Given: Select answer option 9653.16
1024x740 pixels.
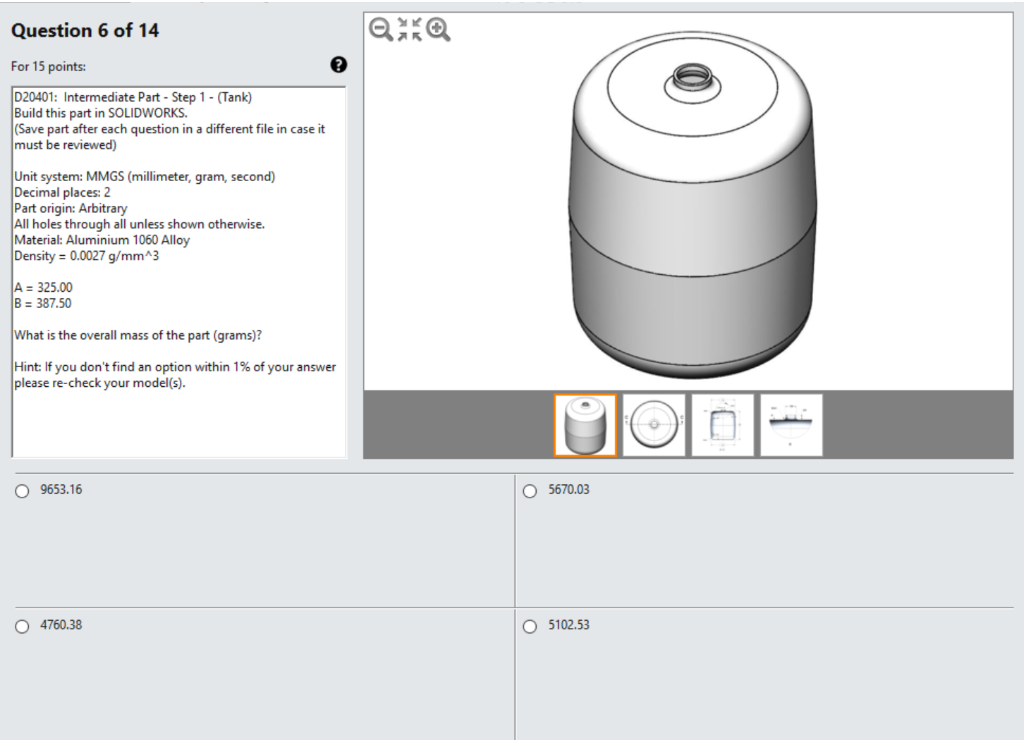Looking at the screenshot, I should point(22,491).
